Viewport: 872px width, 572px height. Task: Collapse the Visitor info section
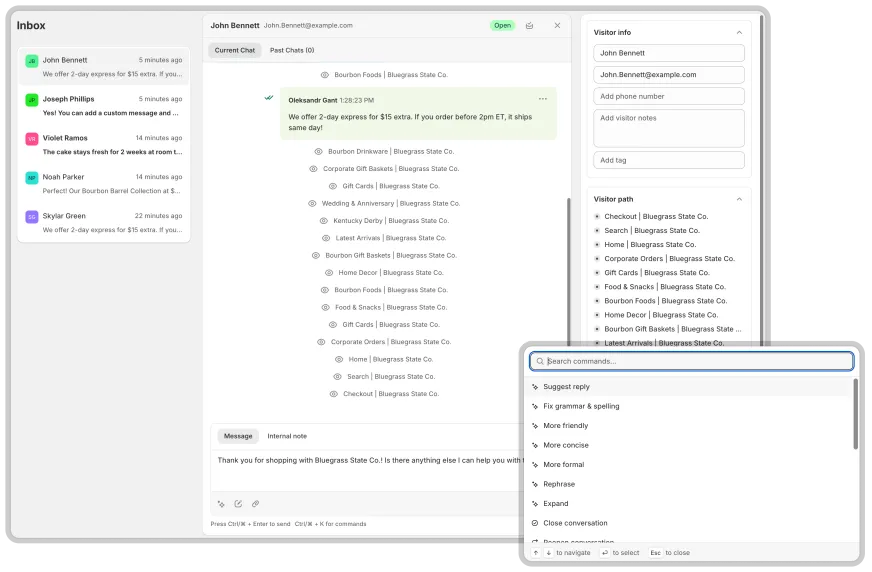click(x=739, y=32)
